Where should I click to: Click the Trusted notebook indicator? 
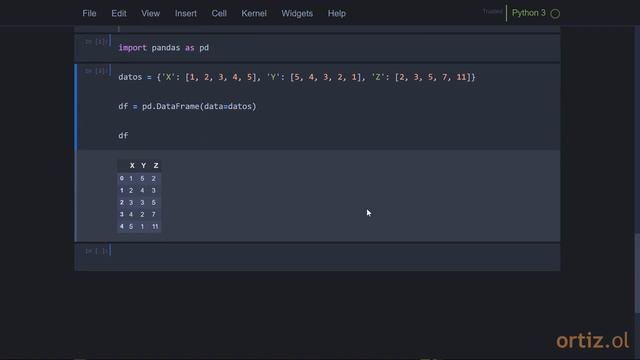tap(492, 11)
